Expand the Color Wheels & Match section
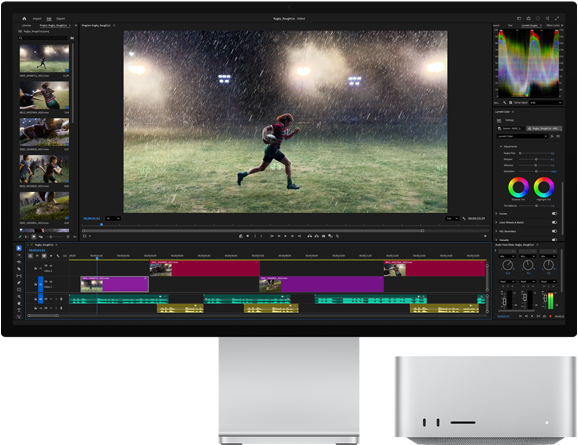This screenshot has height=445, width=578. [x=497, y=222]
